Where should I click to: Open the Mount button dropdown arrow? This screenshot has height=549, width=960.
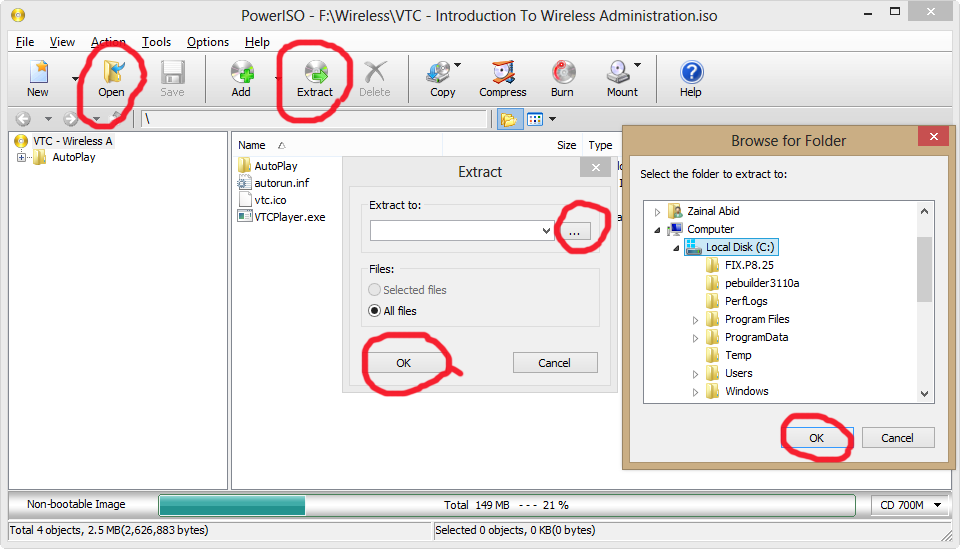coord(638,65)
